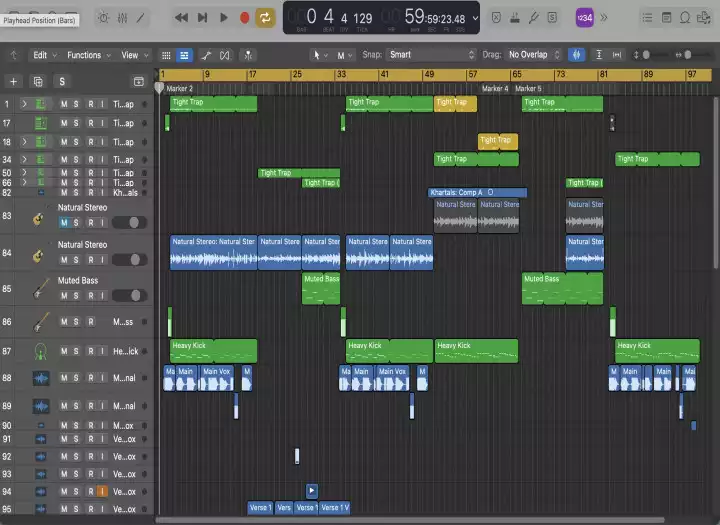
Task: Toggle the purple 1234 Count-in button
Action: [585, 18]
